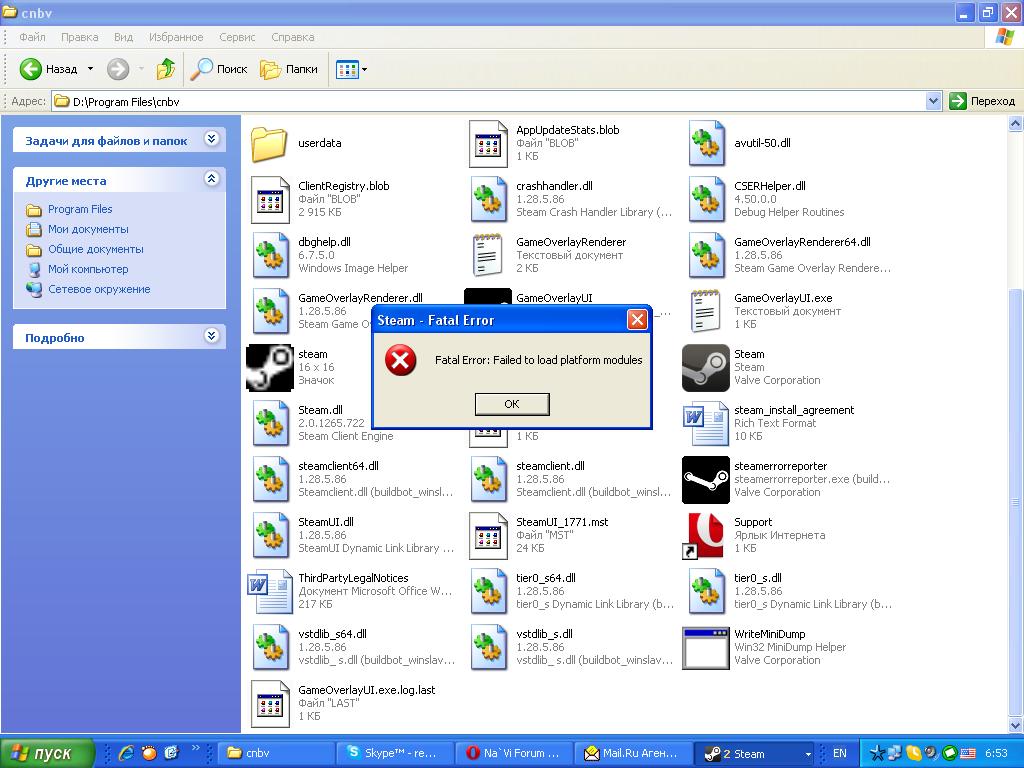Select the GameOverlayUI.exe text document icon
The height and width of the screenshot is (768, 1024).
706,312
